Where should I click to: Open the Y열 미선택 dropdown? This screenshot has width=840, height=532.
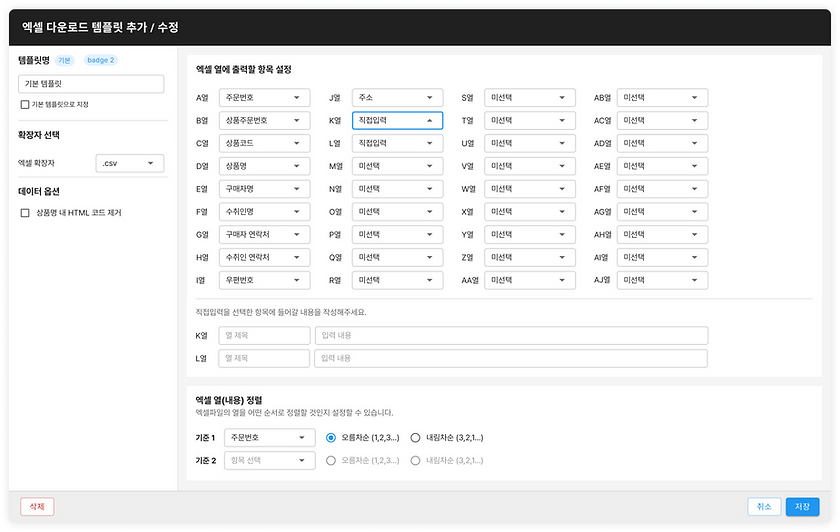[x=530, y=235]
